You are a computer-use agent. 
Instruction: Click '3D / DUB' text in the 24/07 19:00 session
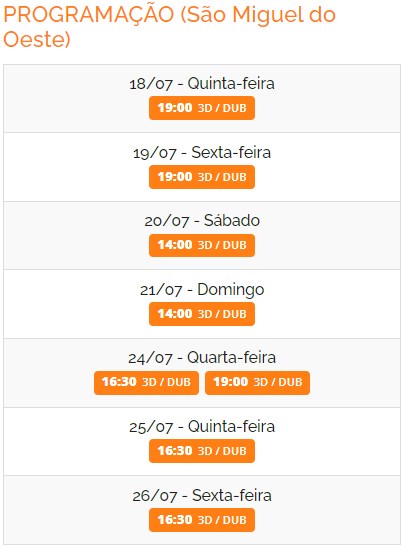(278, 382)
